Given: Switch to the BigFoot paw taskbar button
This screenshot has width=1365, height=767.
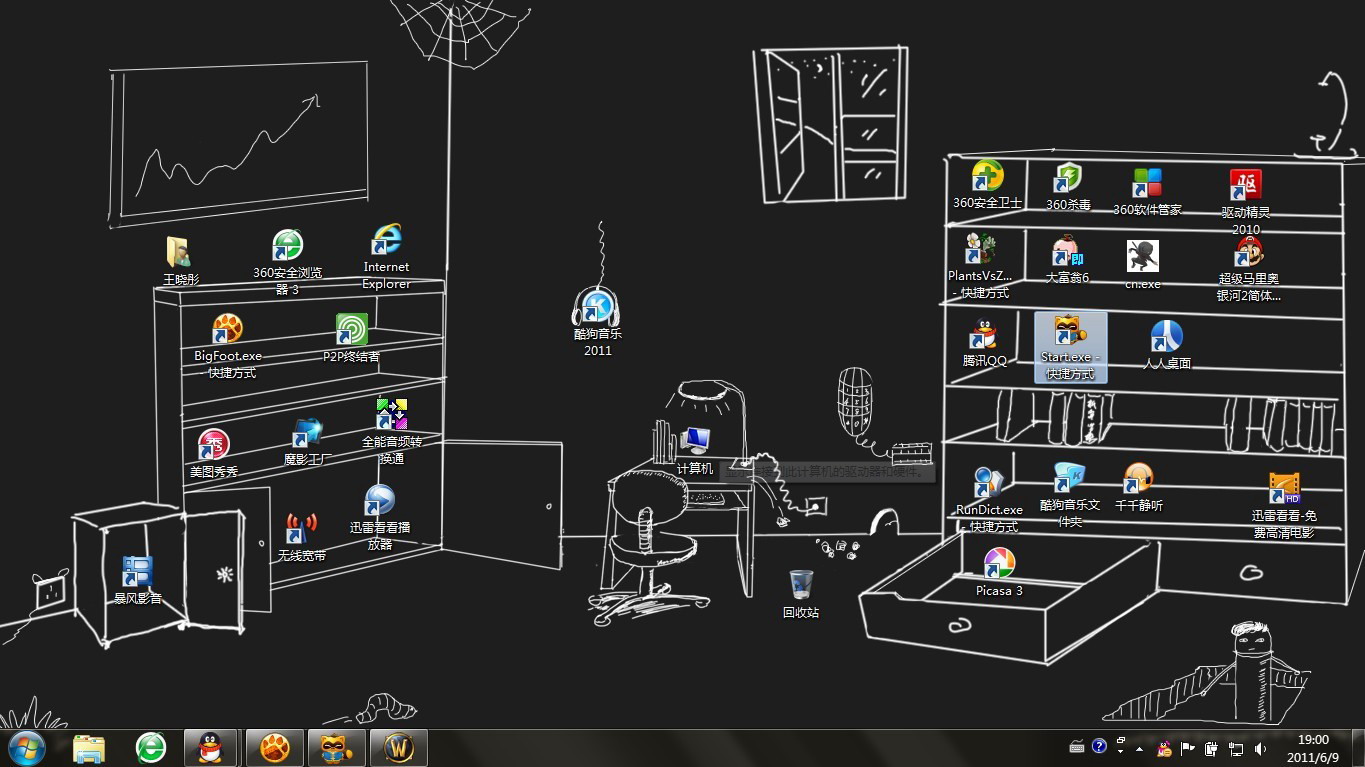Looking at the screenshot, I should pos(274,748).
